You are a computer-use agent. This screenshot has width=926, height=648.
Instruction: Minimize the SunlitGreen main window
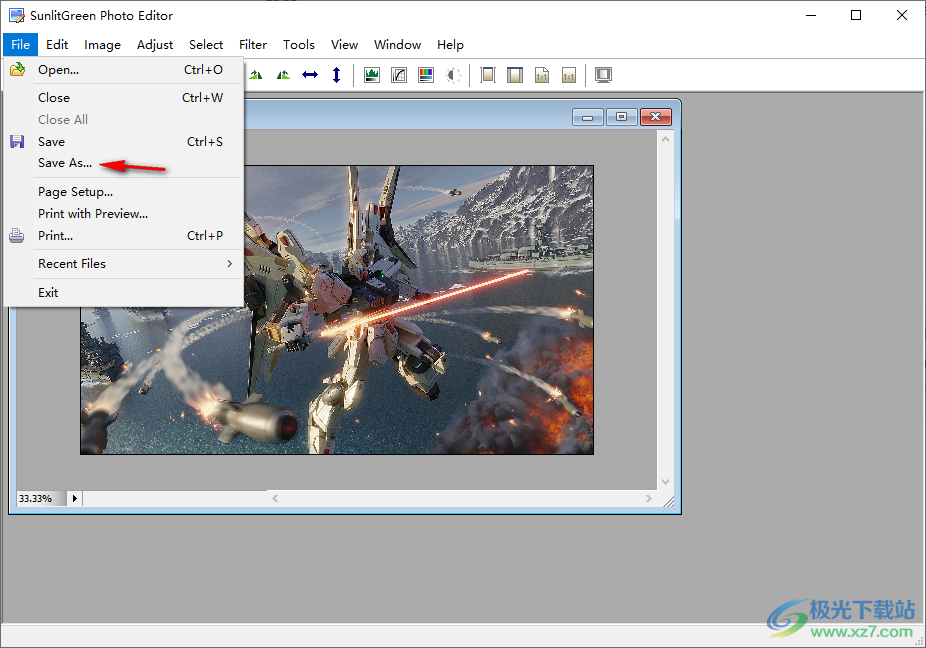click(811, 15)
